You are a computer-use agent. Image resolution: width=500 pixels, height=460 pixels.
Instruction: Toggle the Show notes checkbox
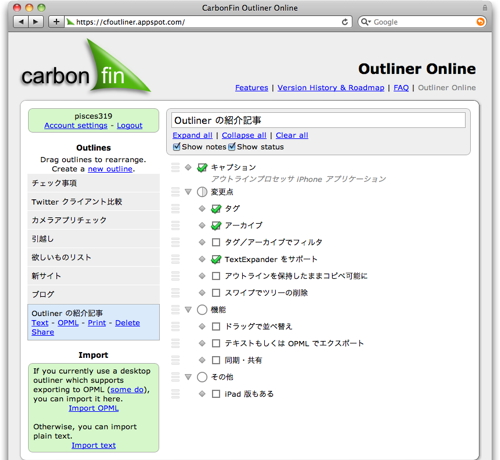(x=177, y=147)
